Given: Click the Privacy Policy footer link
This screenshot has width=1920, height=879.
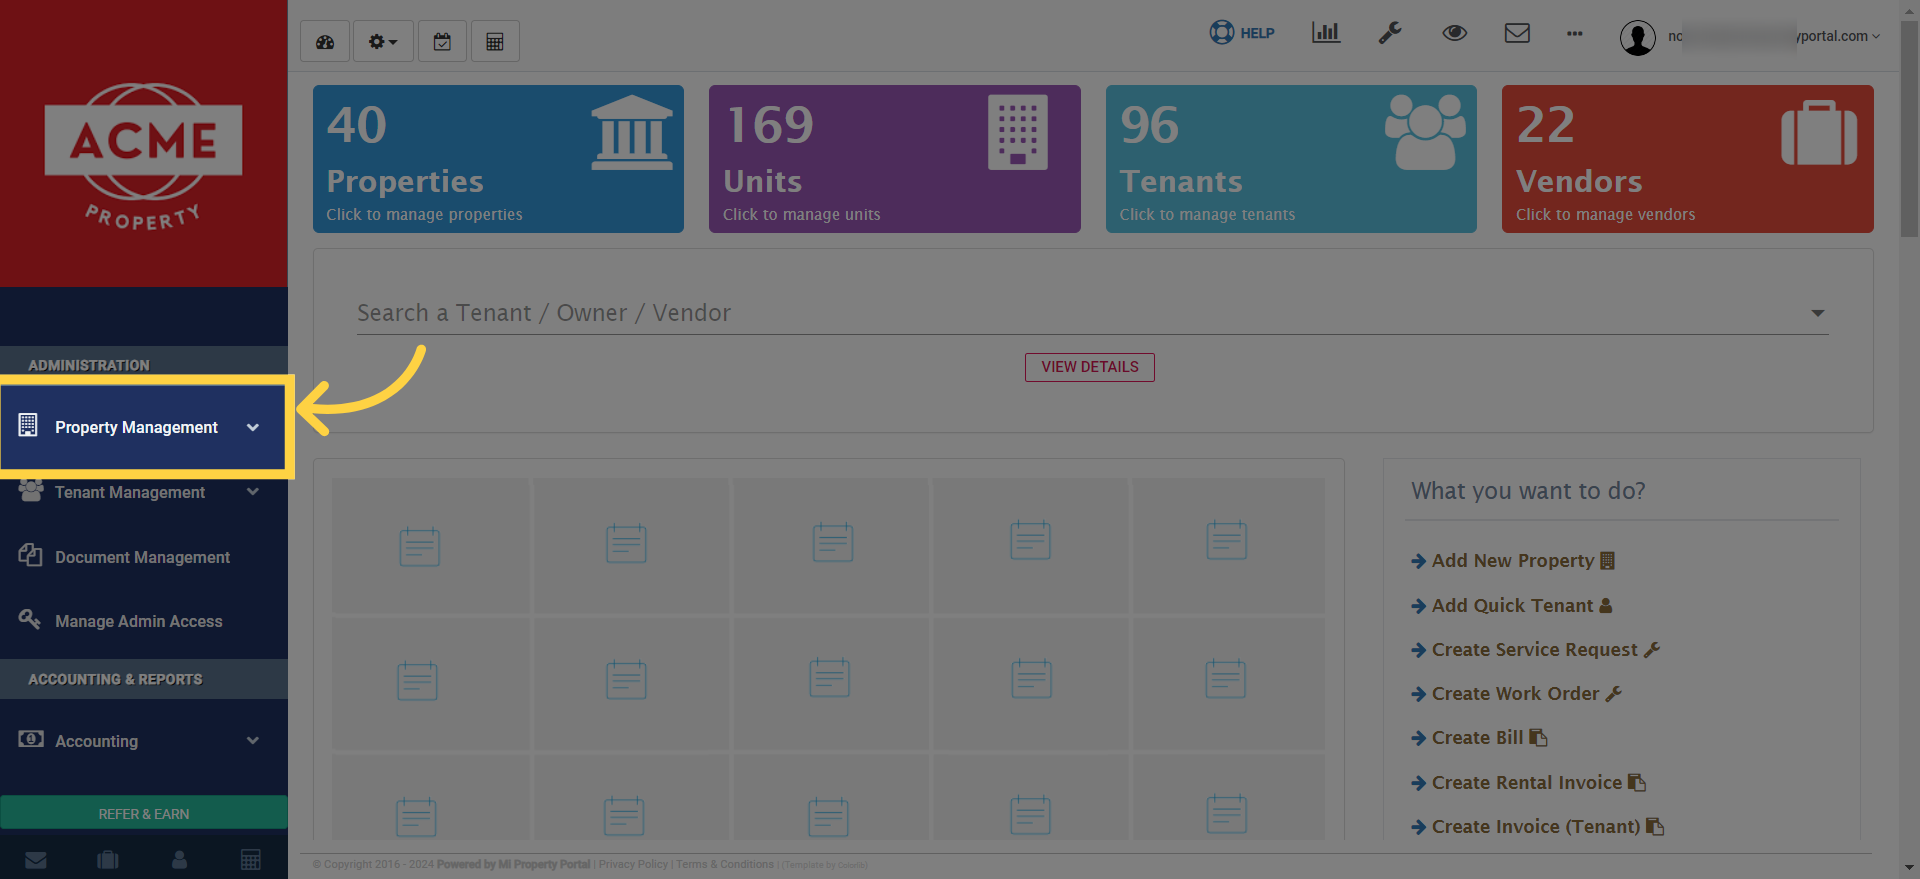Looking at the screenshot, I should click(x=633, y=865).
